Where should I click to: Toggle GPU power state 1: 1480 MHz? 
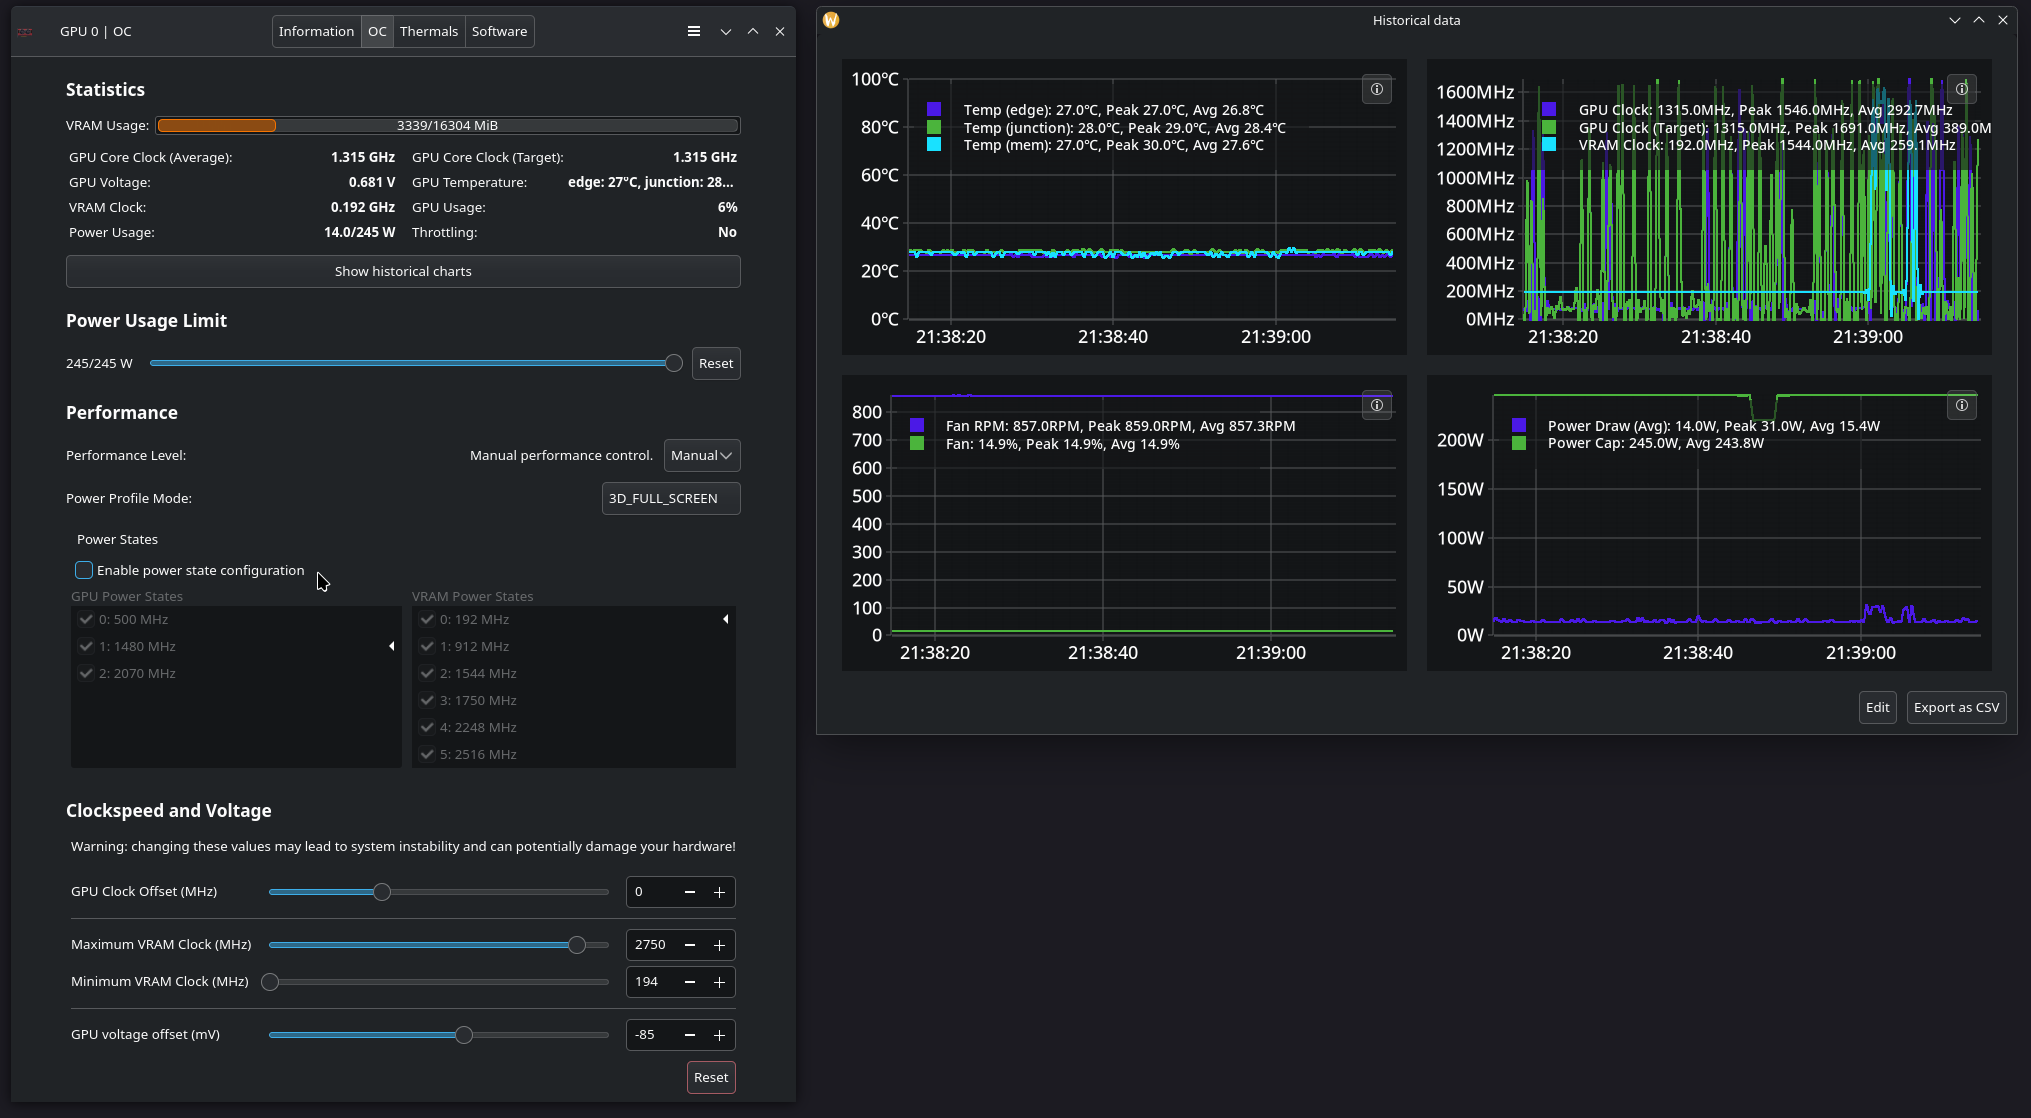click(87, 647)
